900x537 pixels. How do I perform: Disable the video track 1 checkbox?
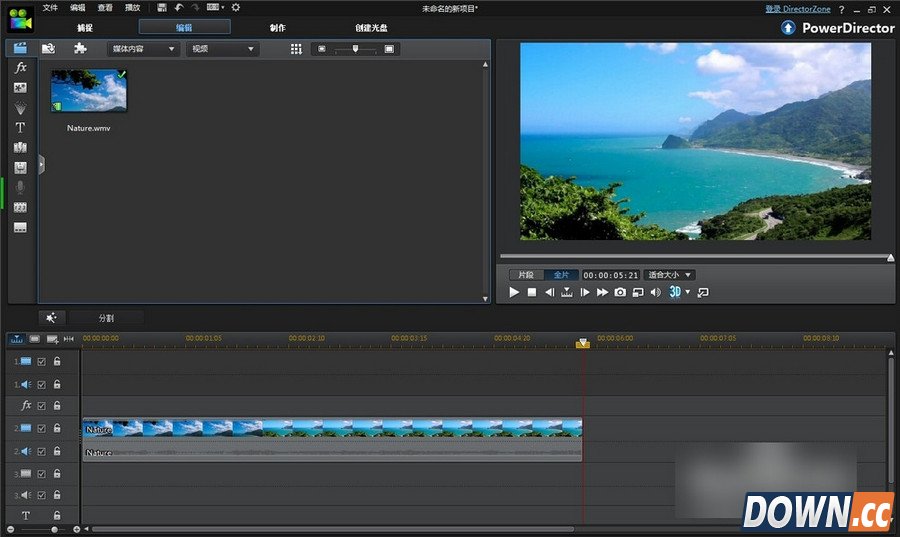coord(42,361)
